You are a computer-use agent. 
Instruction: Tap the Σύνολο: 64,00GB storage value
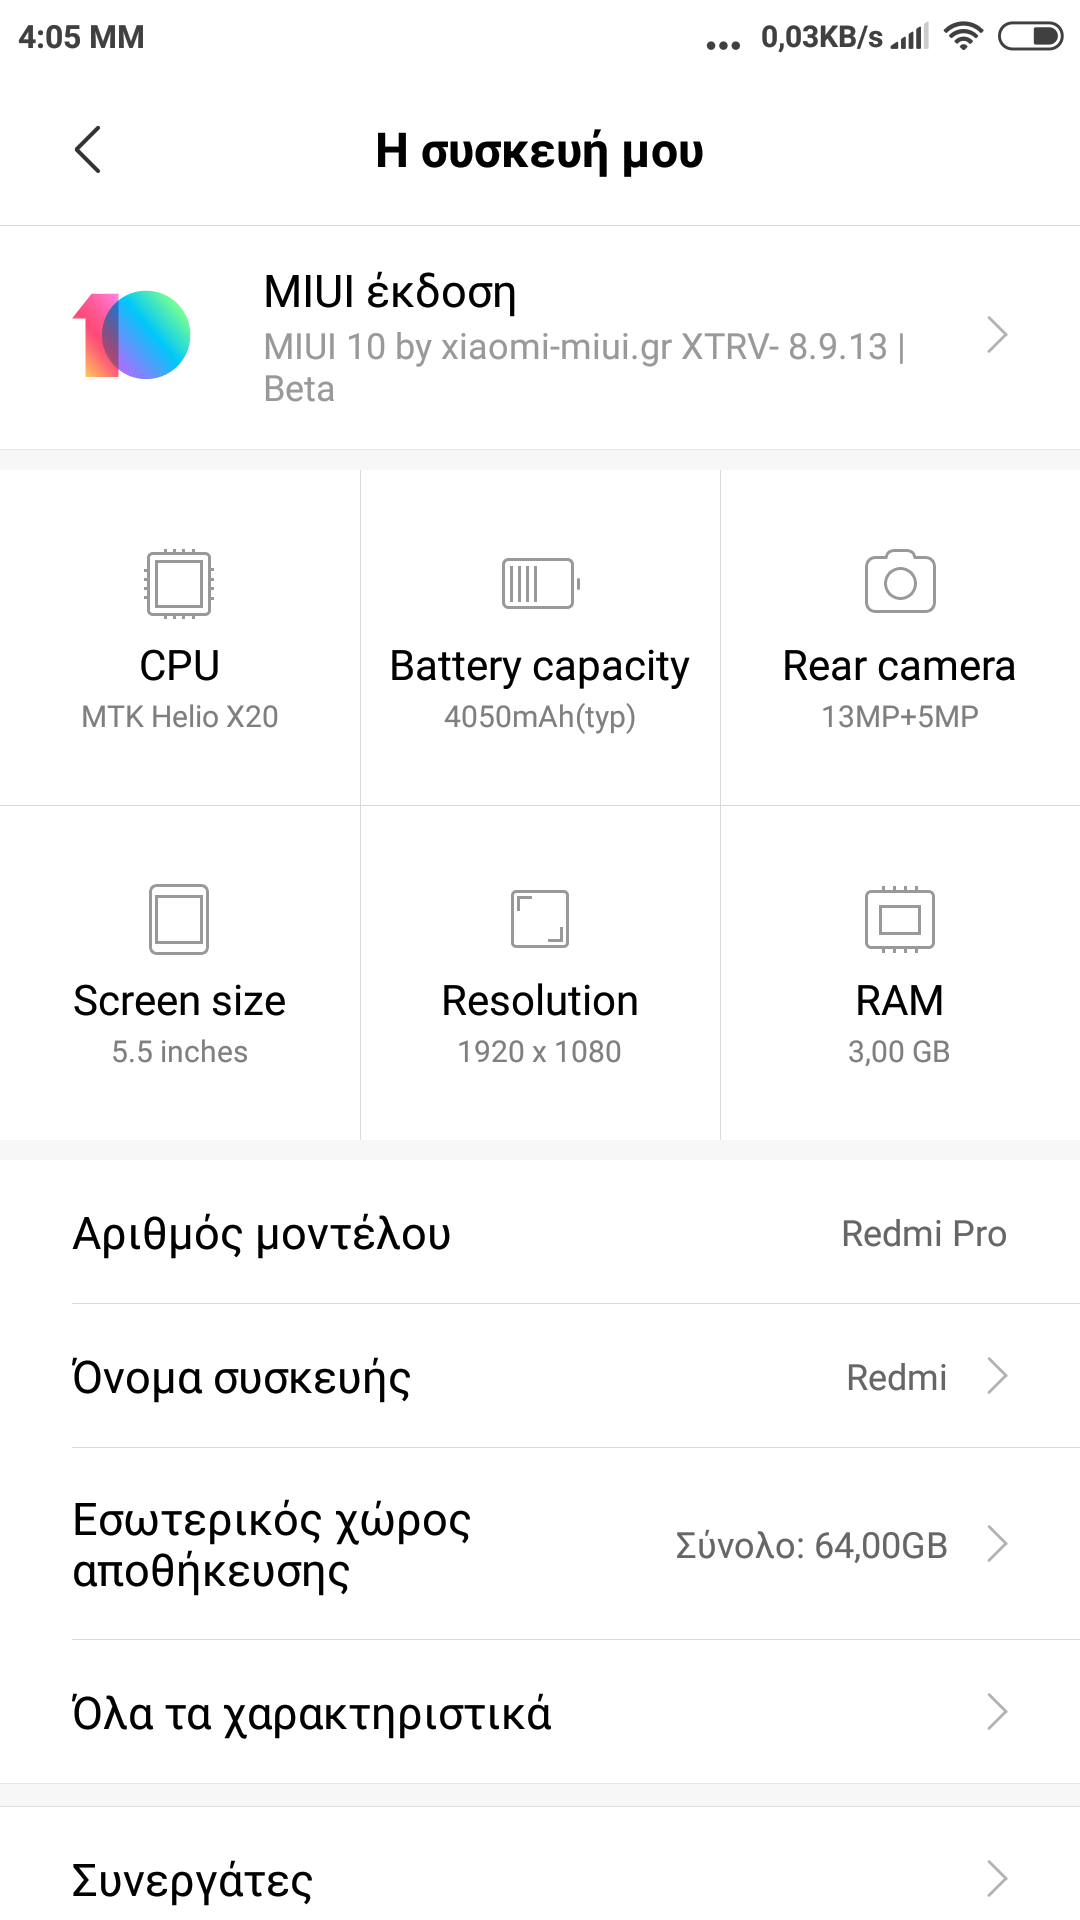(811, 1545)
